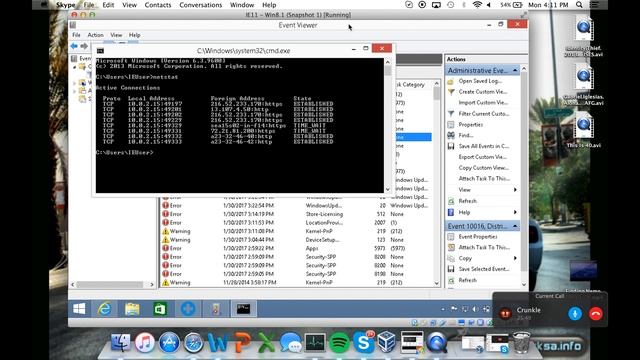Open QuickTime Player from the Dock
640x360 pixels.
(x=436, y=342)
